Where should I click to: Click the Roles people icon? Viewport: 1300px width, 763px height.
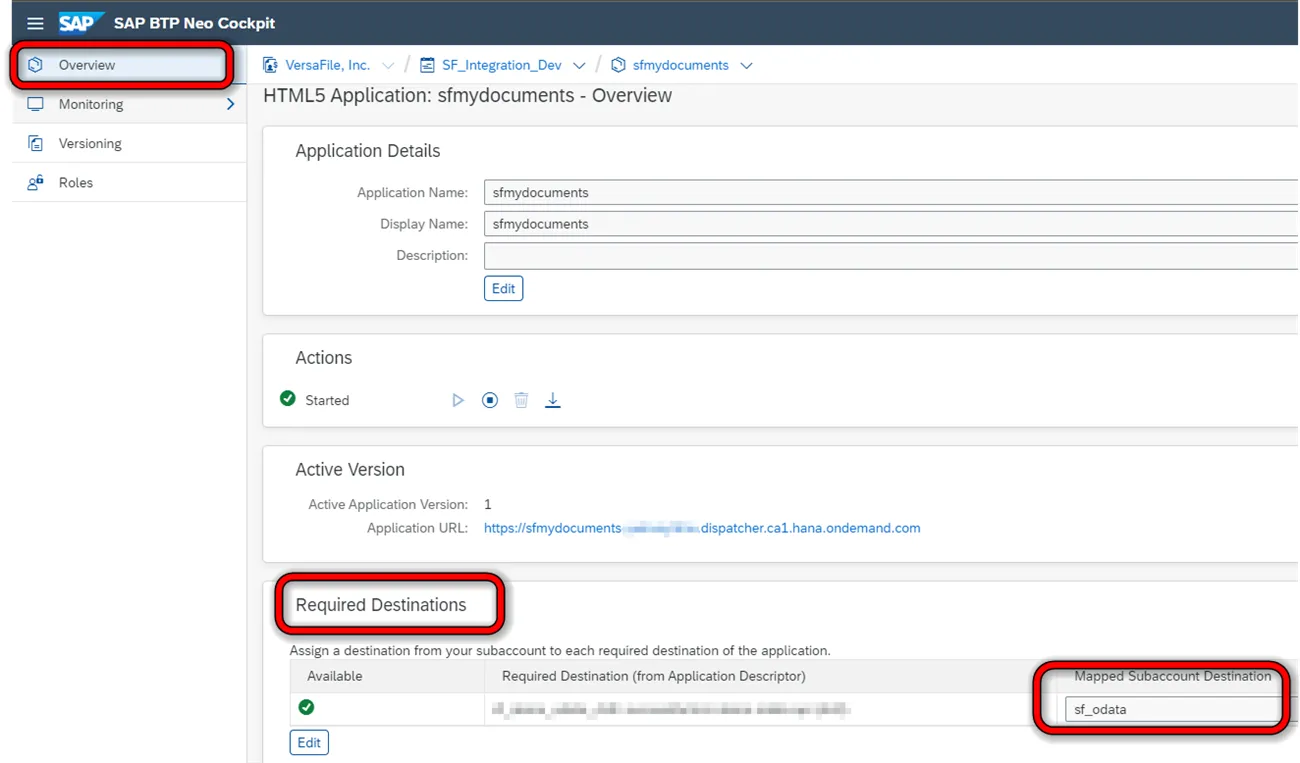tap(35, 183)
